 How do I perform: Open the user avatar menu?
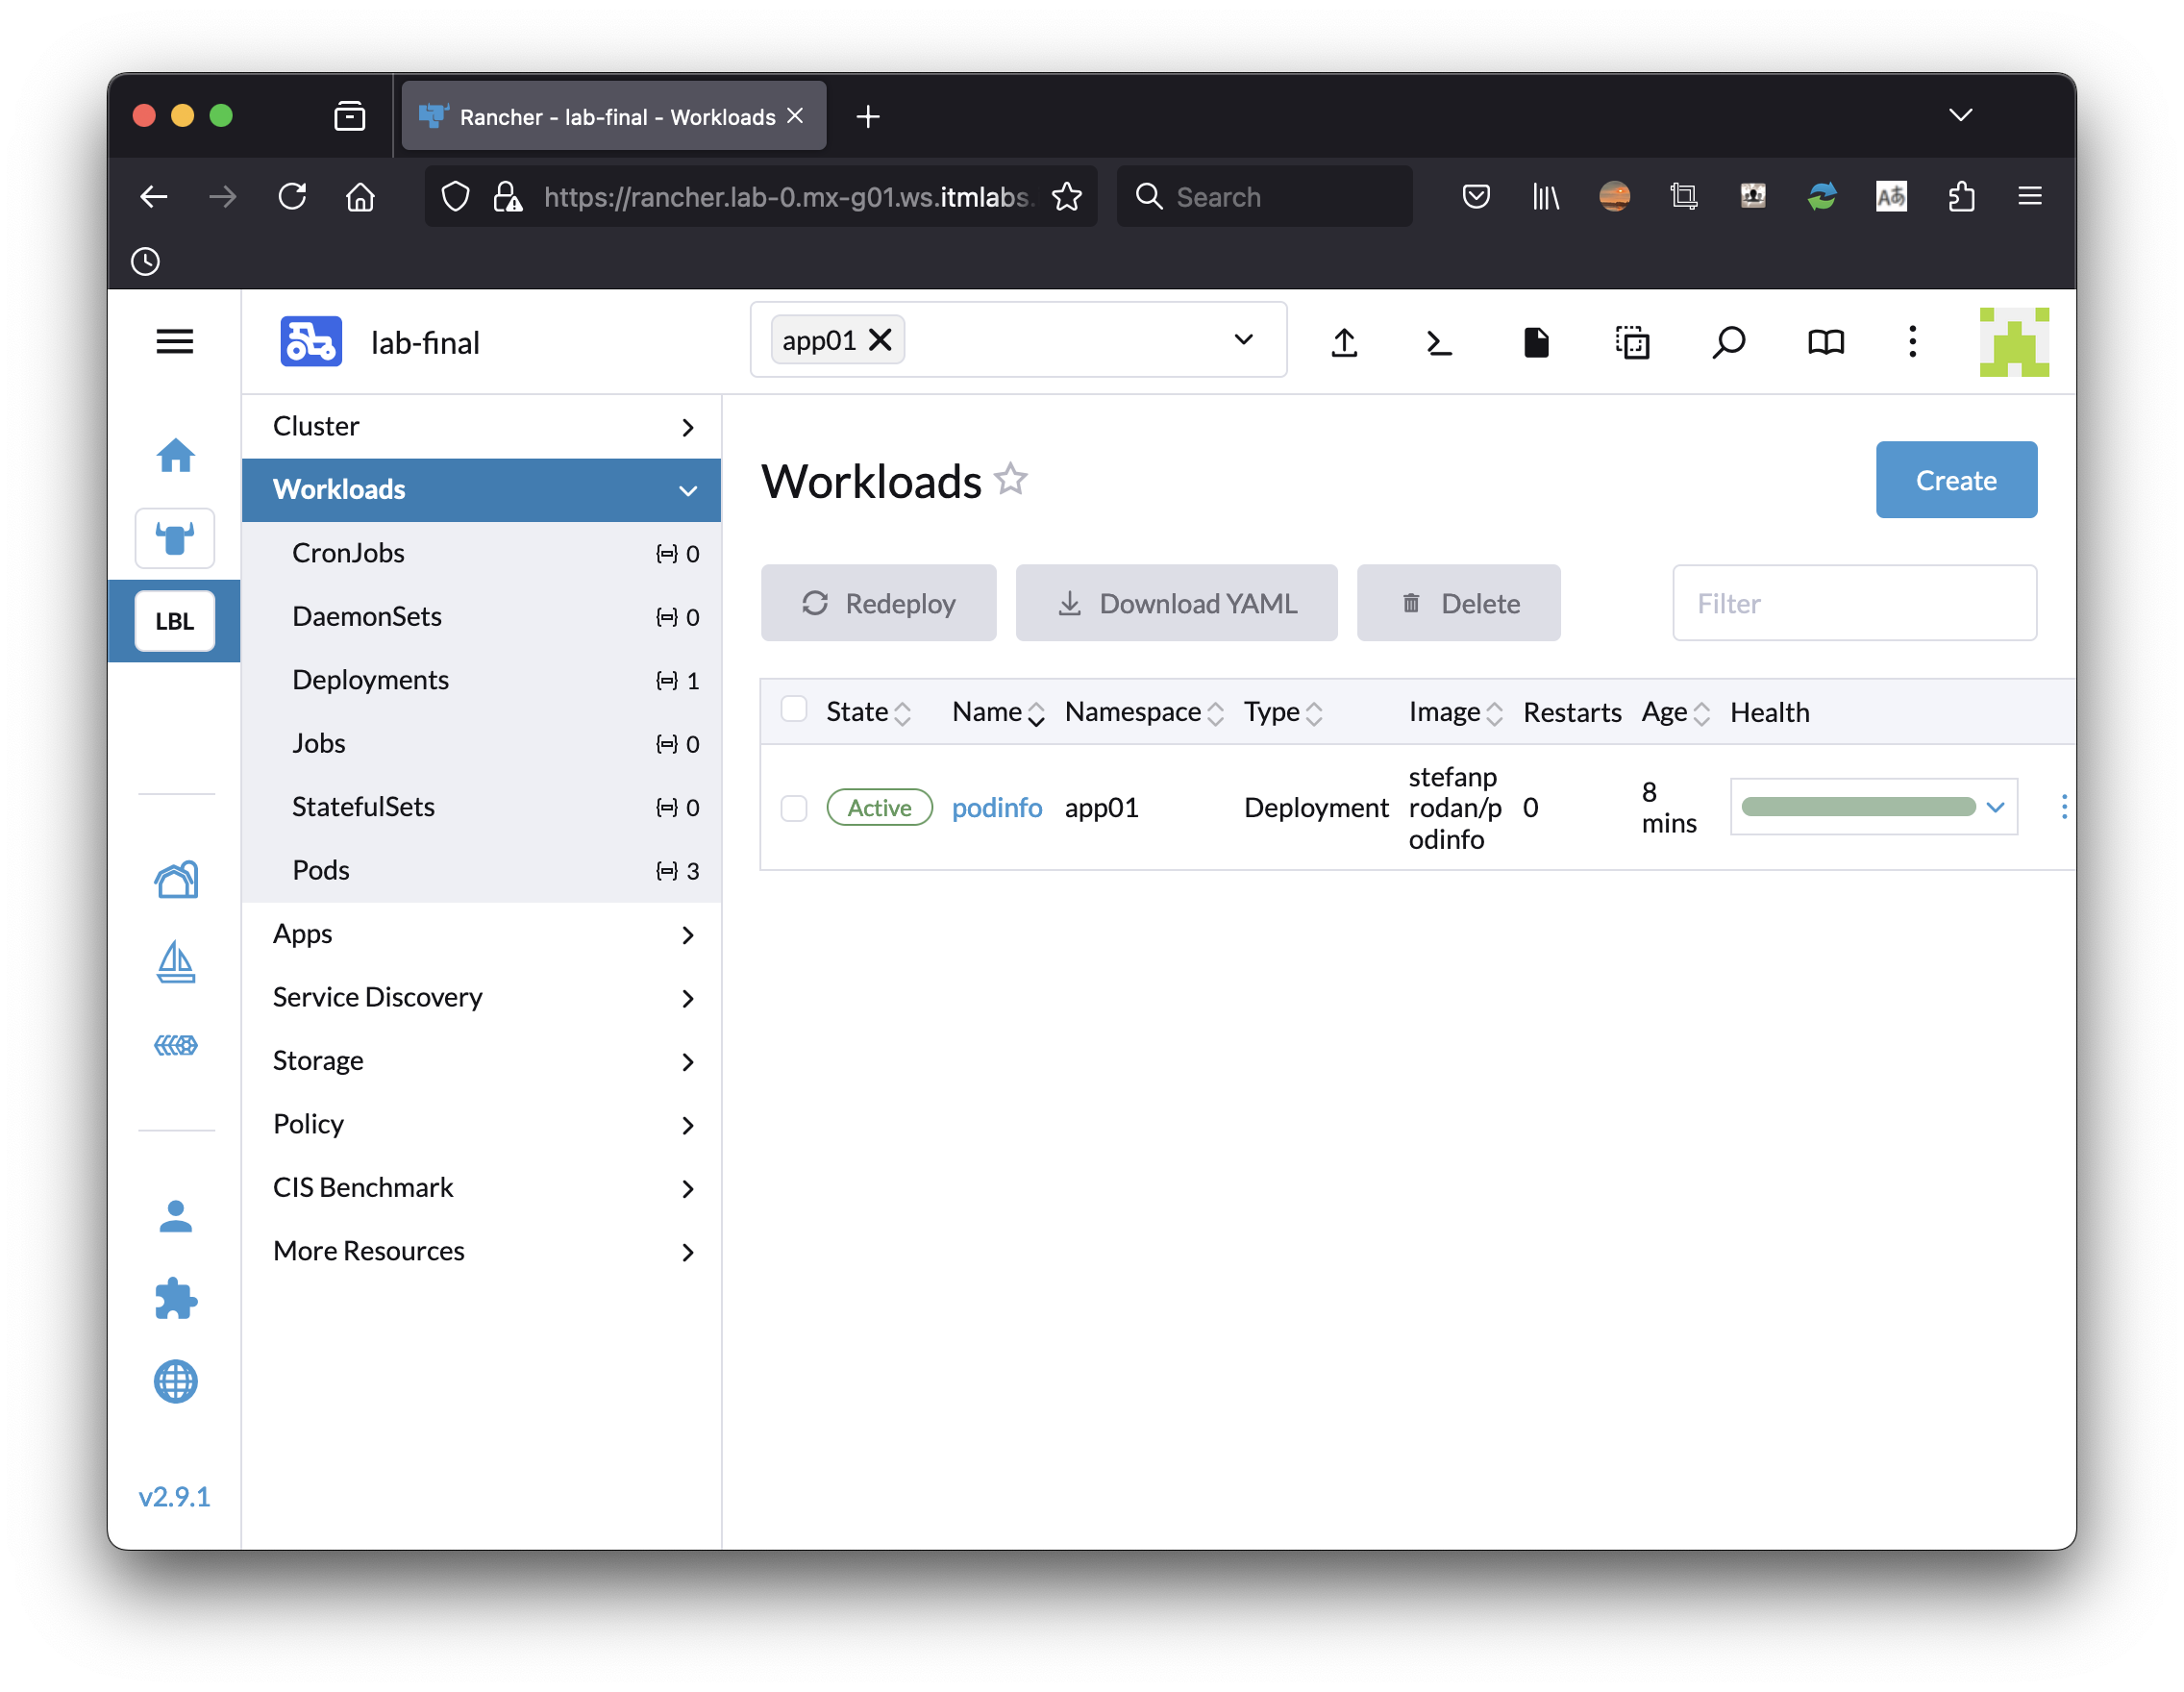pyautogui.click(x=2014, y=342)
